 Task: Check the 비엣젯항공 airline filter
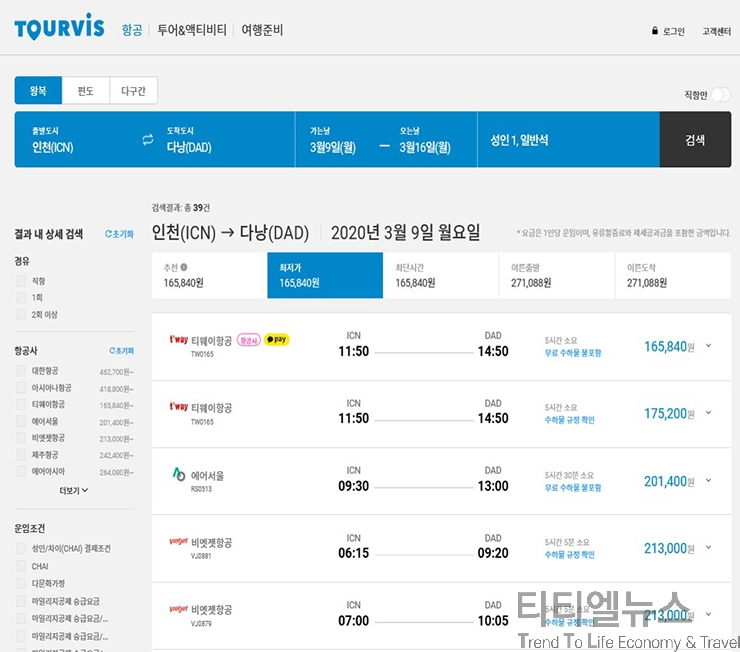tap(21, 438)
